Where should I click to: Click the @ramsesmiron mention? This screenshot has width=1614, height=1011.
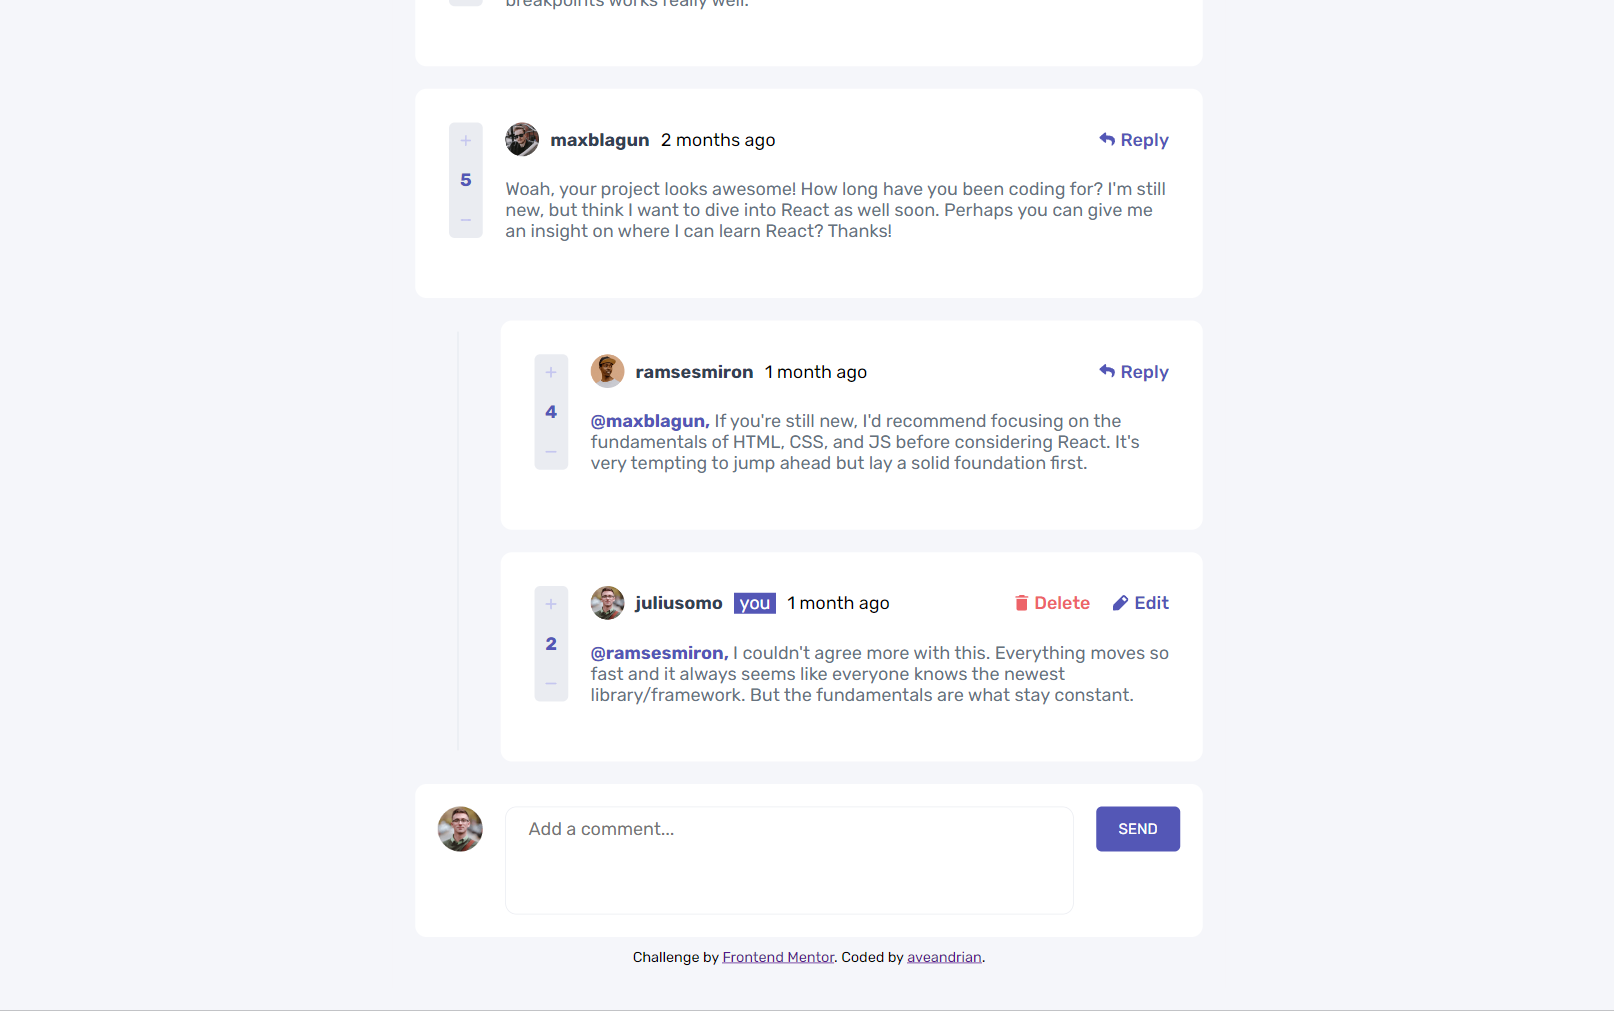659,653
